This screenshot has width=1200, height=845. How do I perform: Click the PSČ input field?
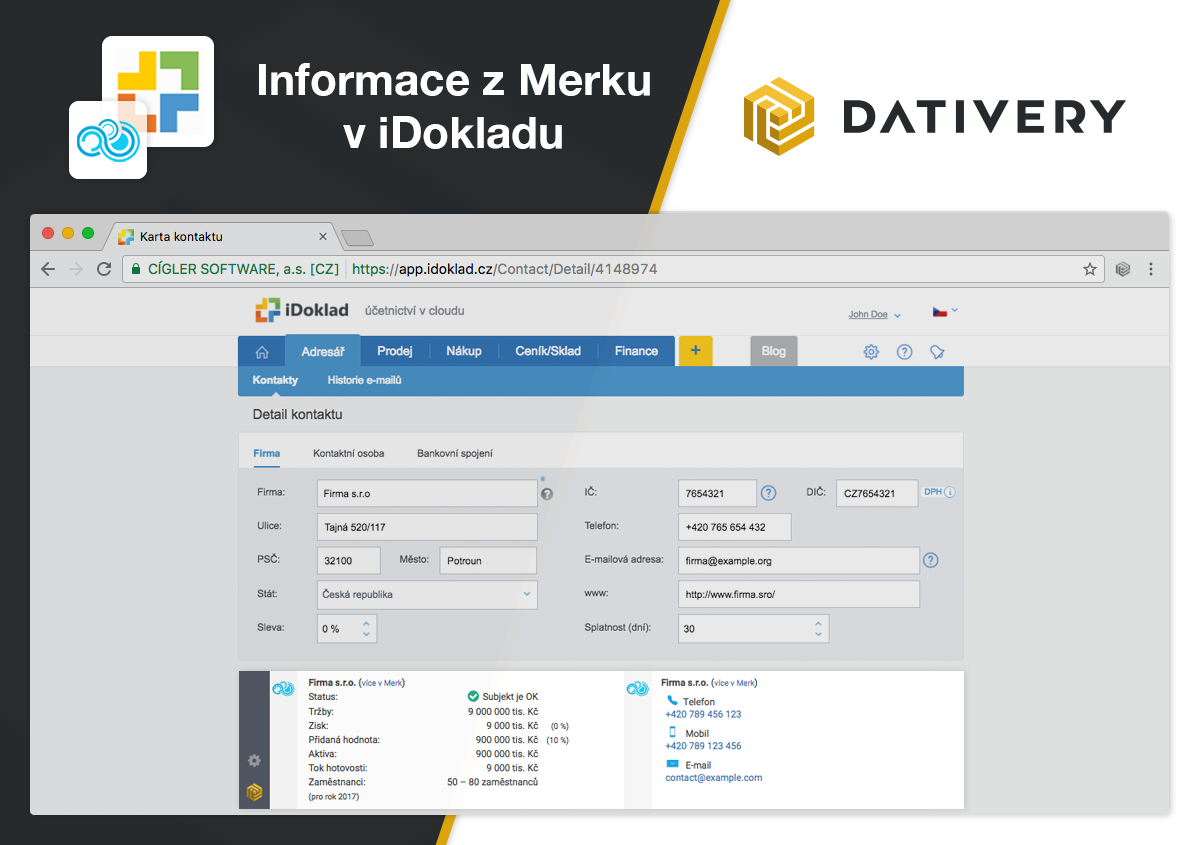(349, 560)
